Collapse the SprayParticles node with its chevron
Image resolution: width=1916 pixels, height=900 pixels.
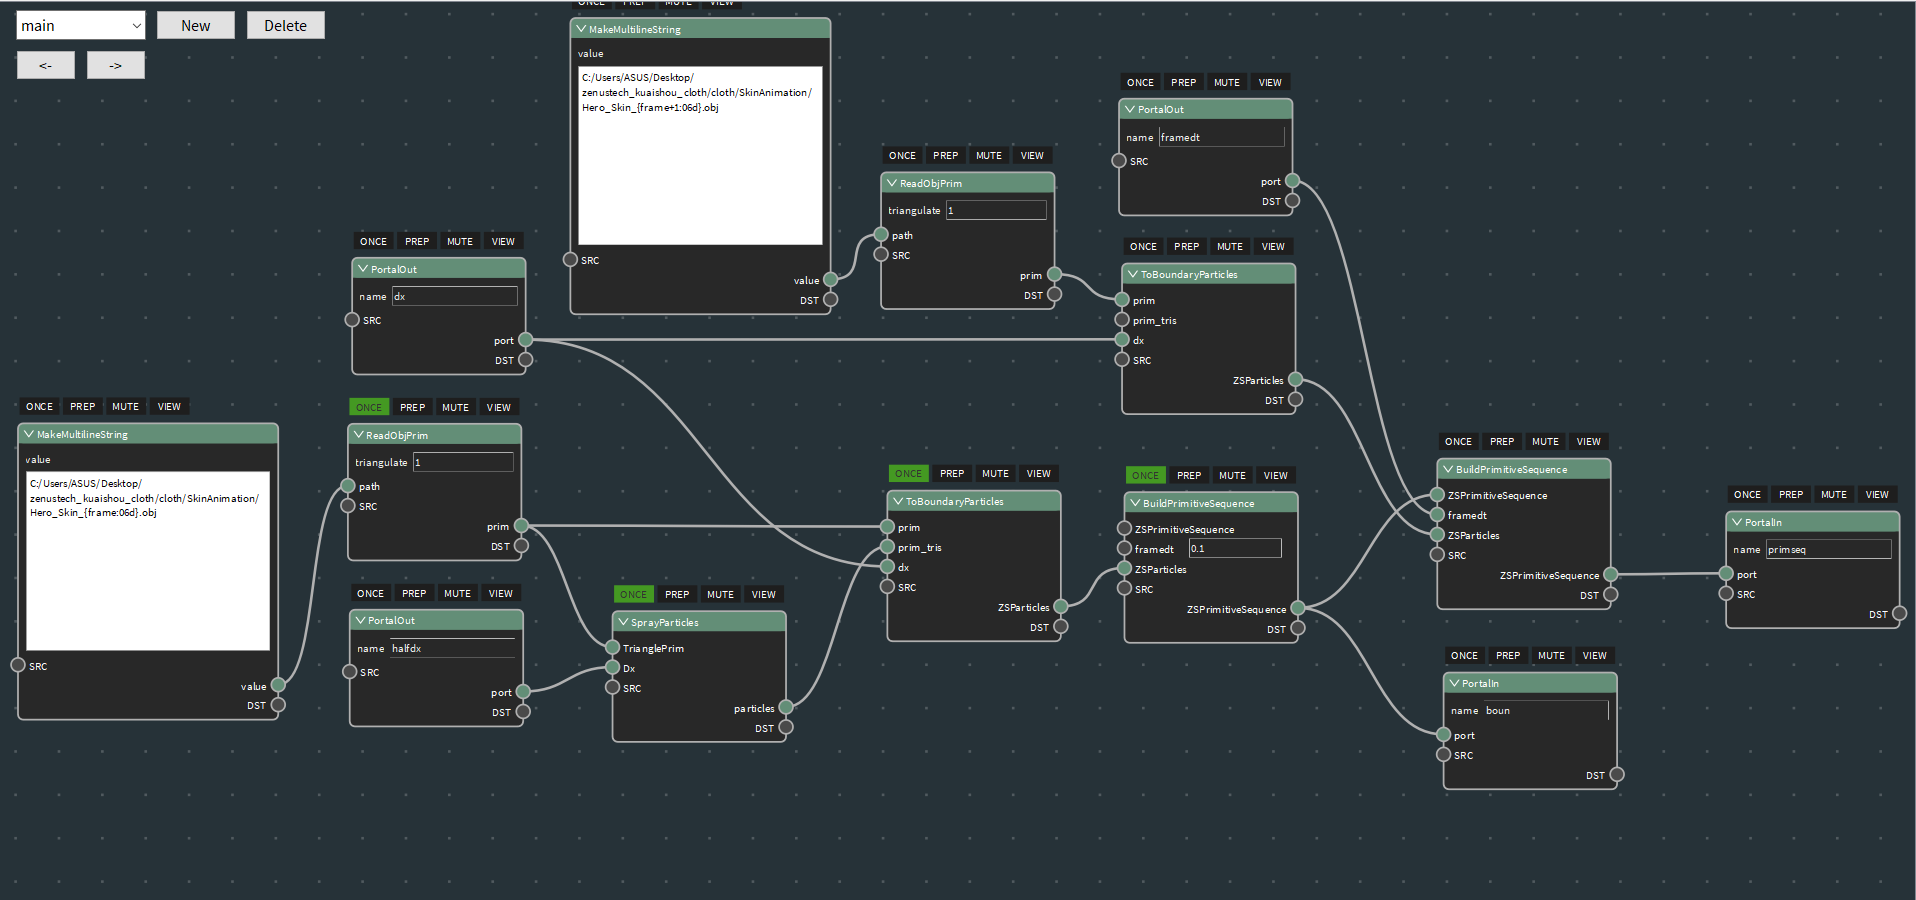(x=623, y=622)
